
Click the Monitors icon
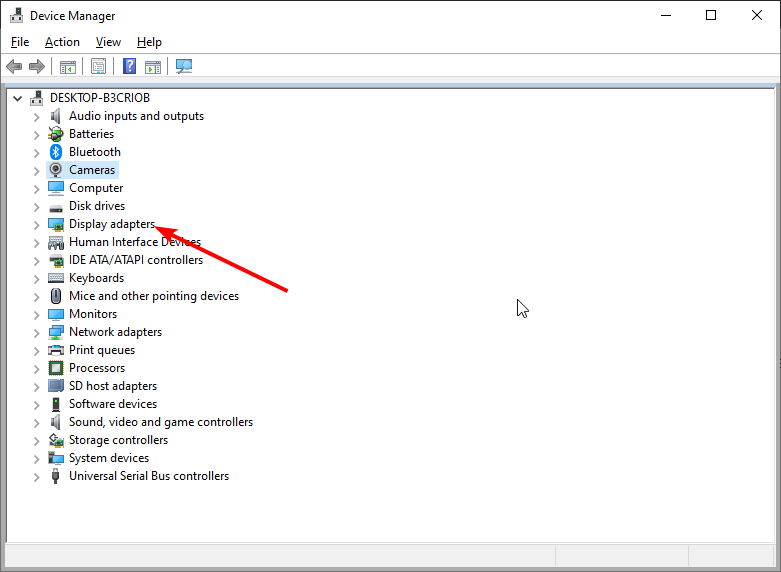coord(56,314)
